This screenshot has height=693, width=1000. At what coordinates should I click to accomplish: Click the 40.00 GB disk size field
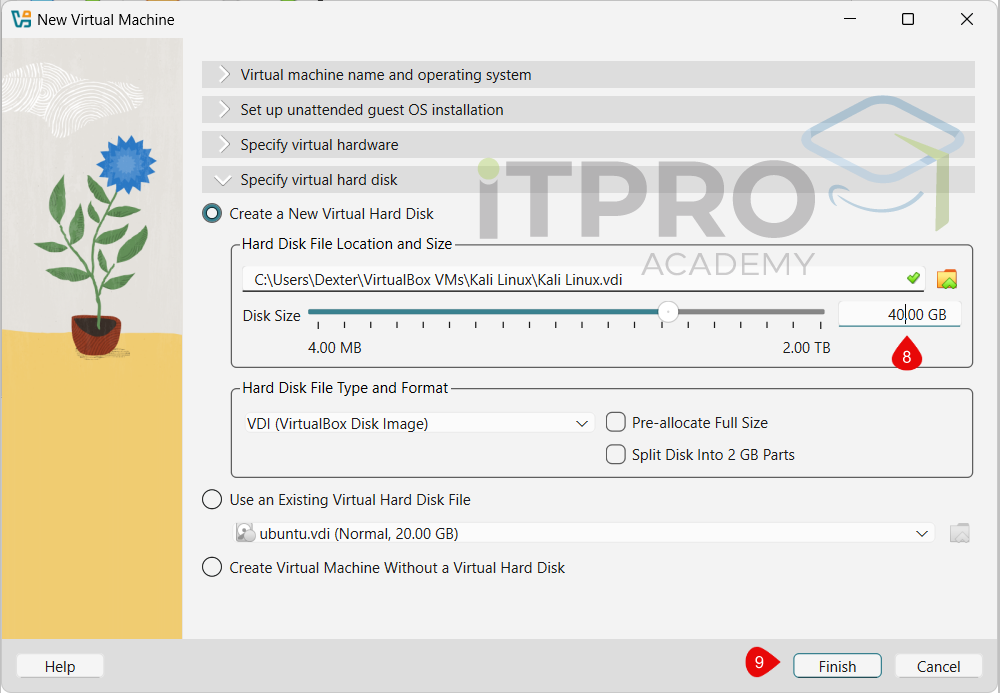pyautogui.click(x=899, y=314)
